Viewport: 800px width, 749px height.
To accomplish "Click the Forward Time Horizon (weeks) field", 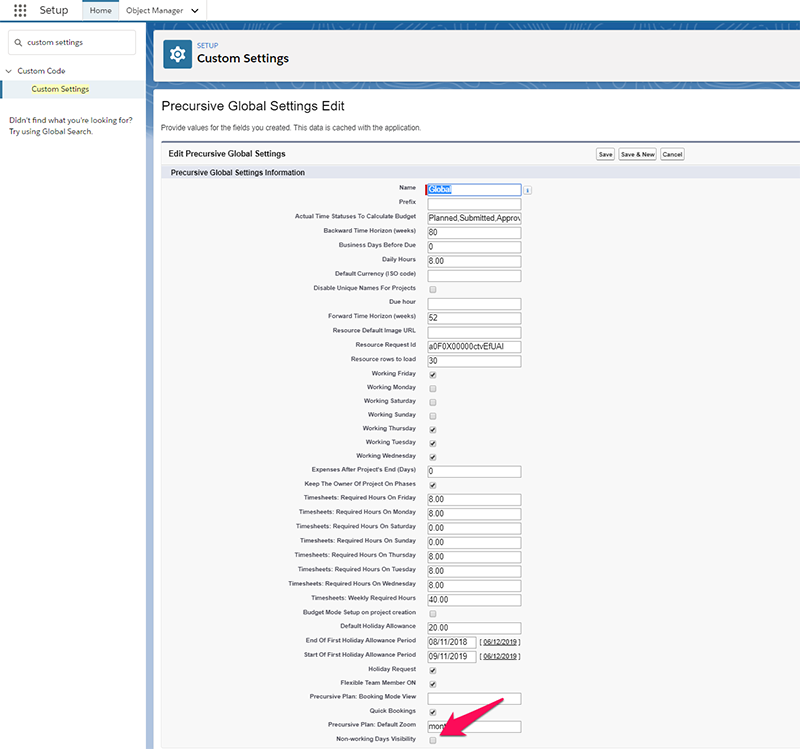I will click(474, 318).
